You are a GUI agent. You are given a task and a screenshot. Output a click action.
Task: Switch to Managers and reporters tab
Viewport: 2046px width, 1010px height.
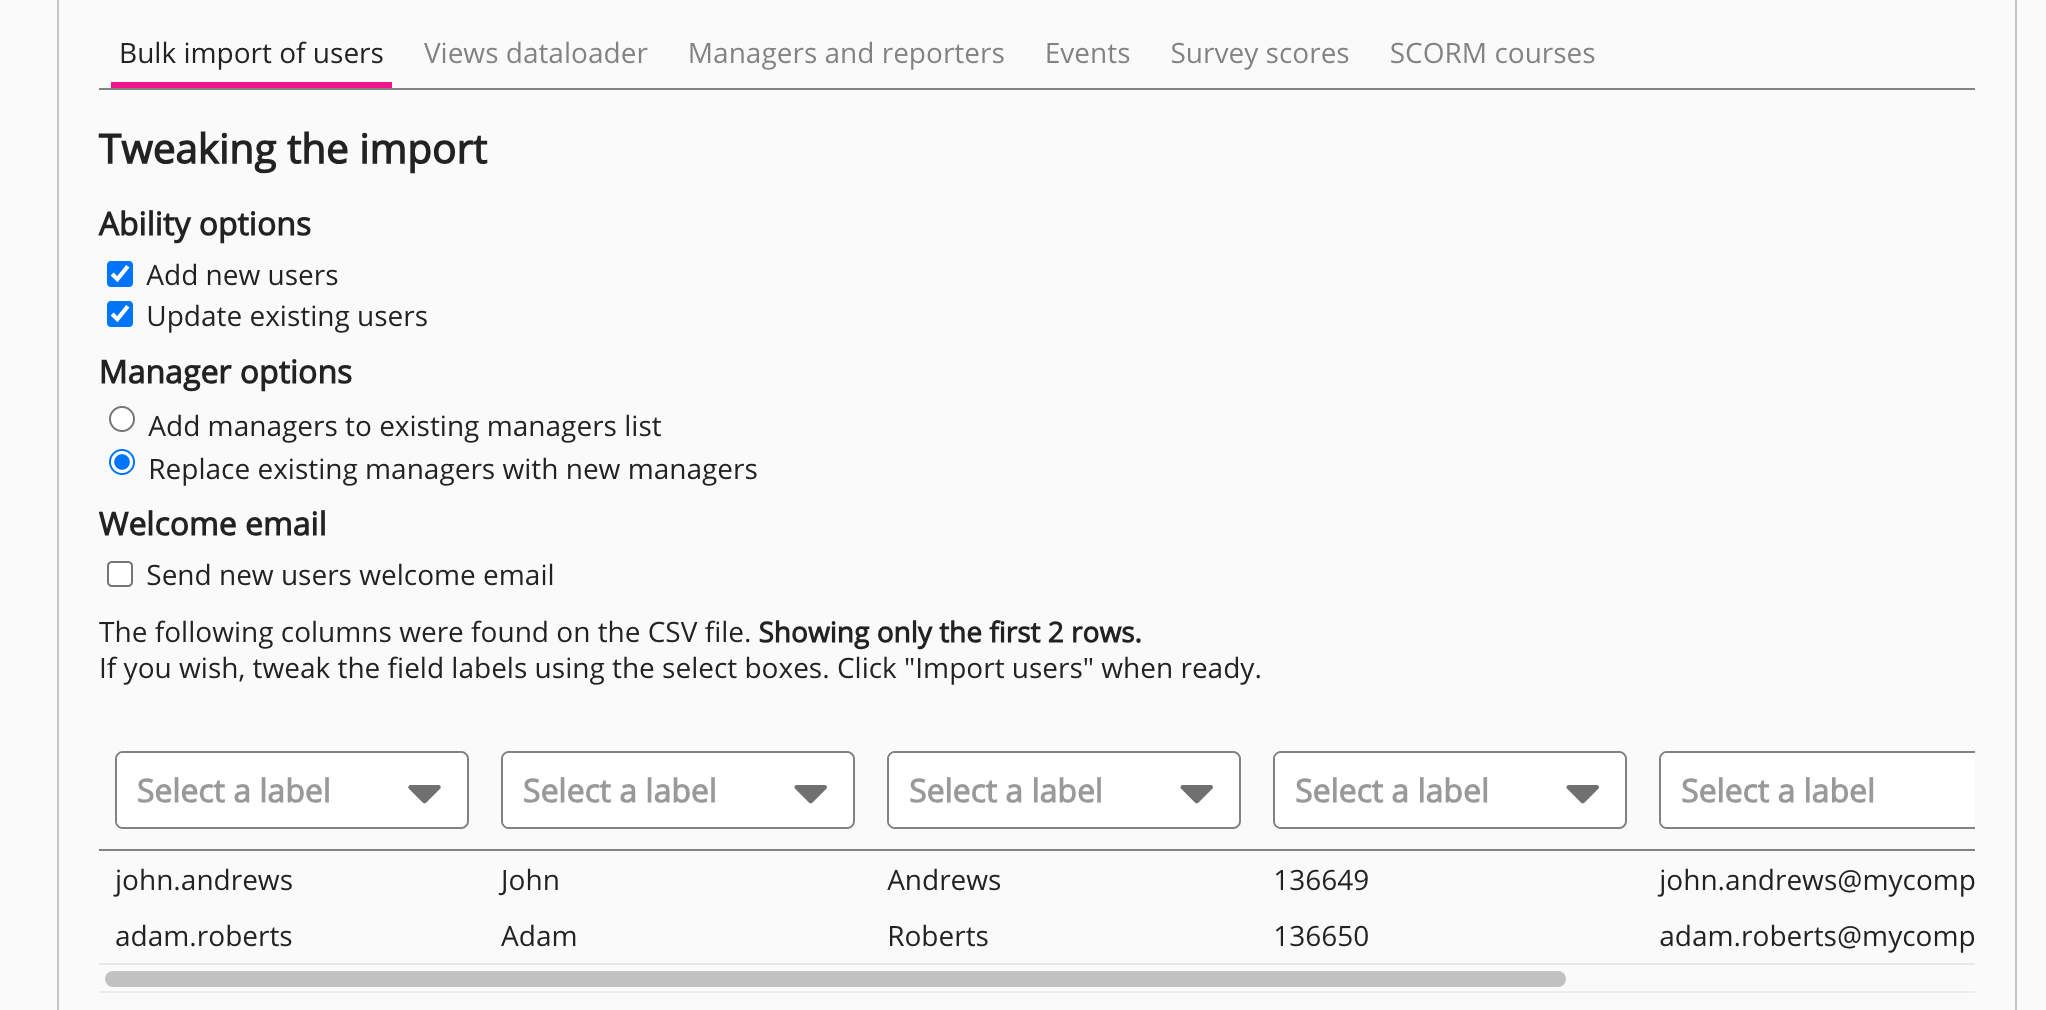pyautogui.click(x=845, y=53)
